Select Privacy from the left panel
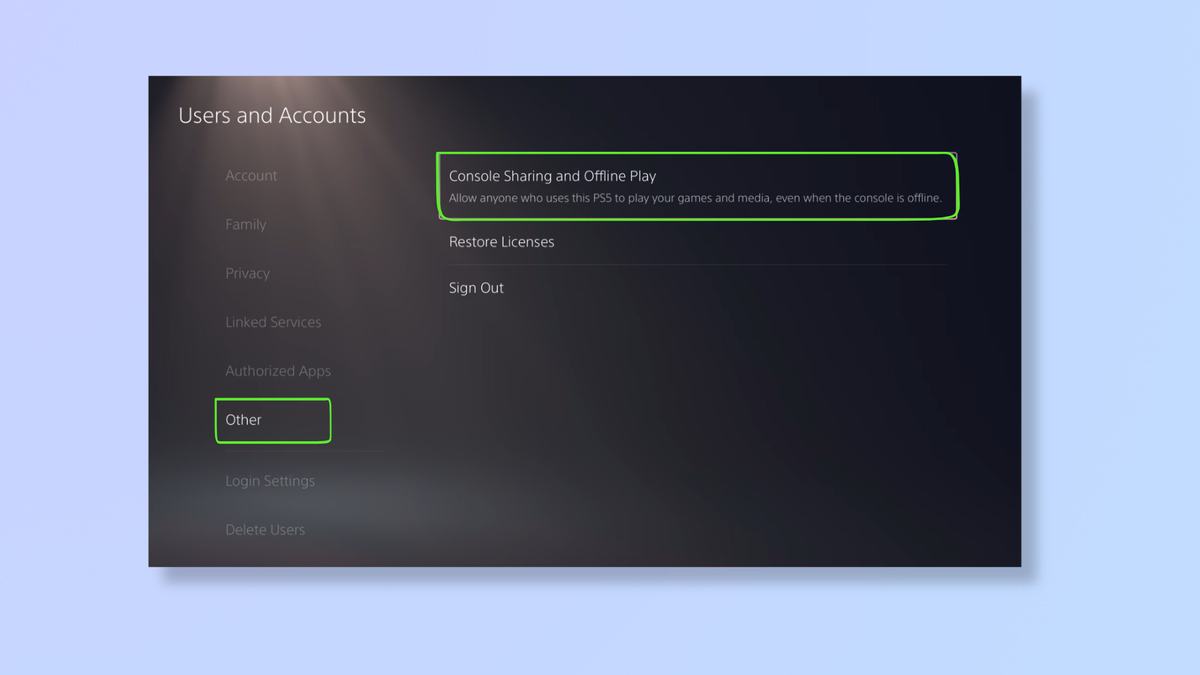Viewport: 1200px width, 675px height. point(247,272)
